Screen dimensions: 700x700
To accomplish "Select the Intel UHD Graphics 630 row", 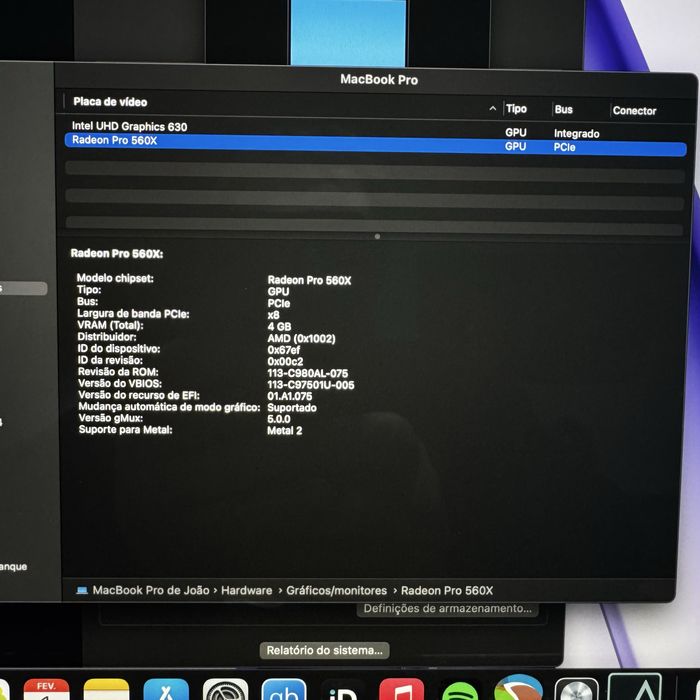I will 375,129.
